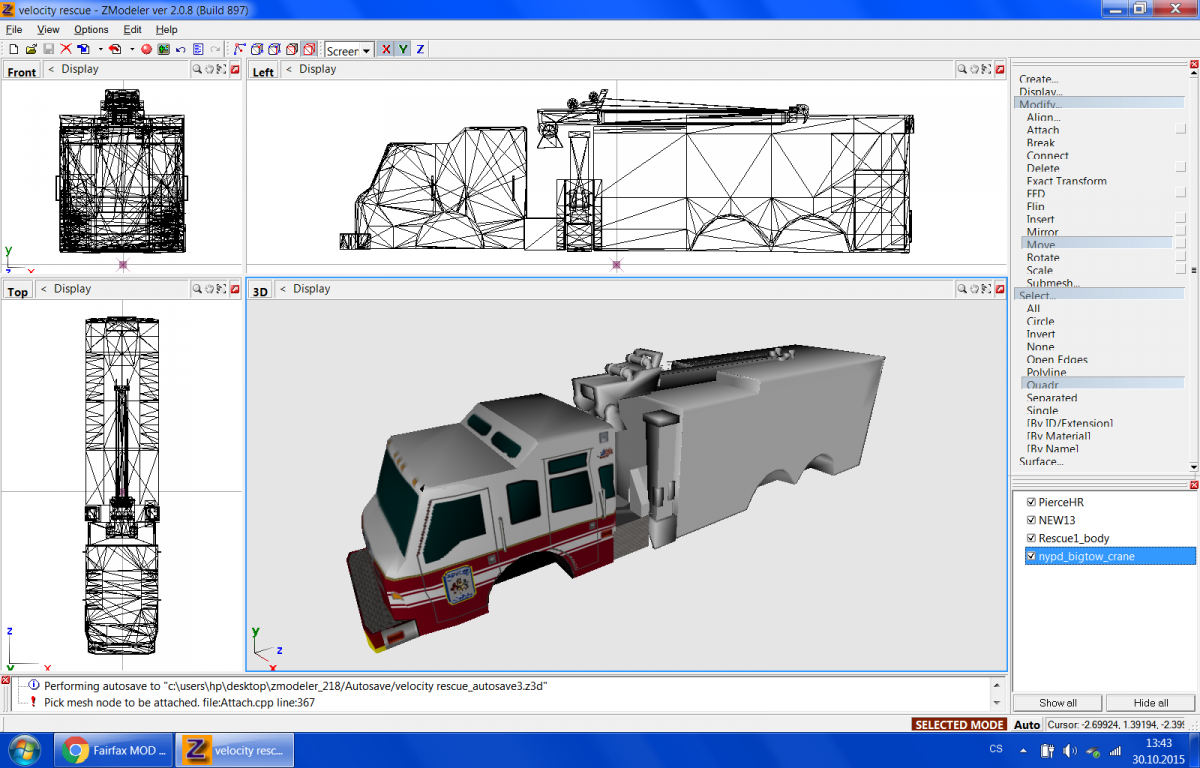Select the vertices level mode icon
Screen dimensions: 1200x768
click(x=240, y=49)
